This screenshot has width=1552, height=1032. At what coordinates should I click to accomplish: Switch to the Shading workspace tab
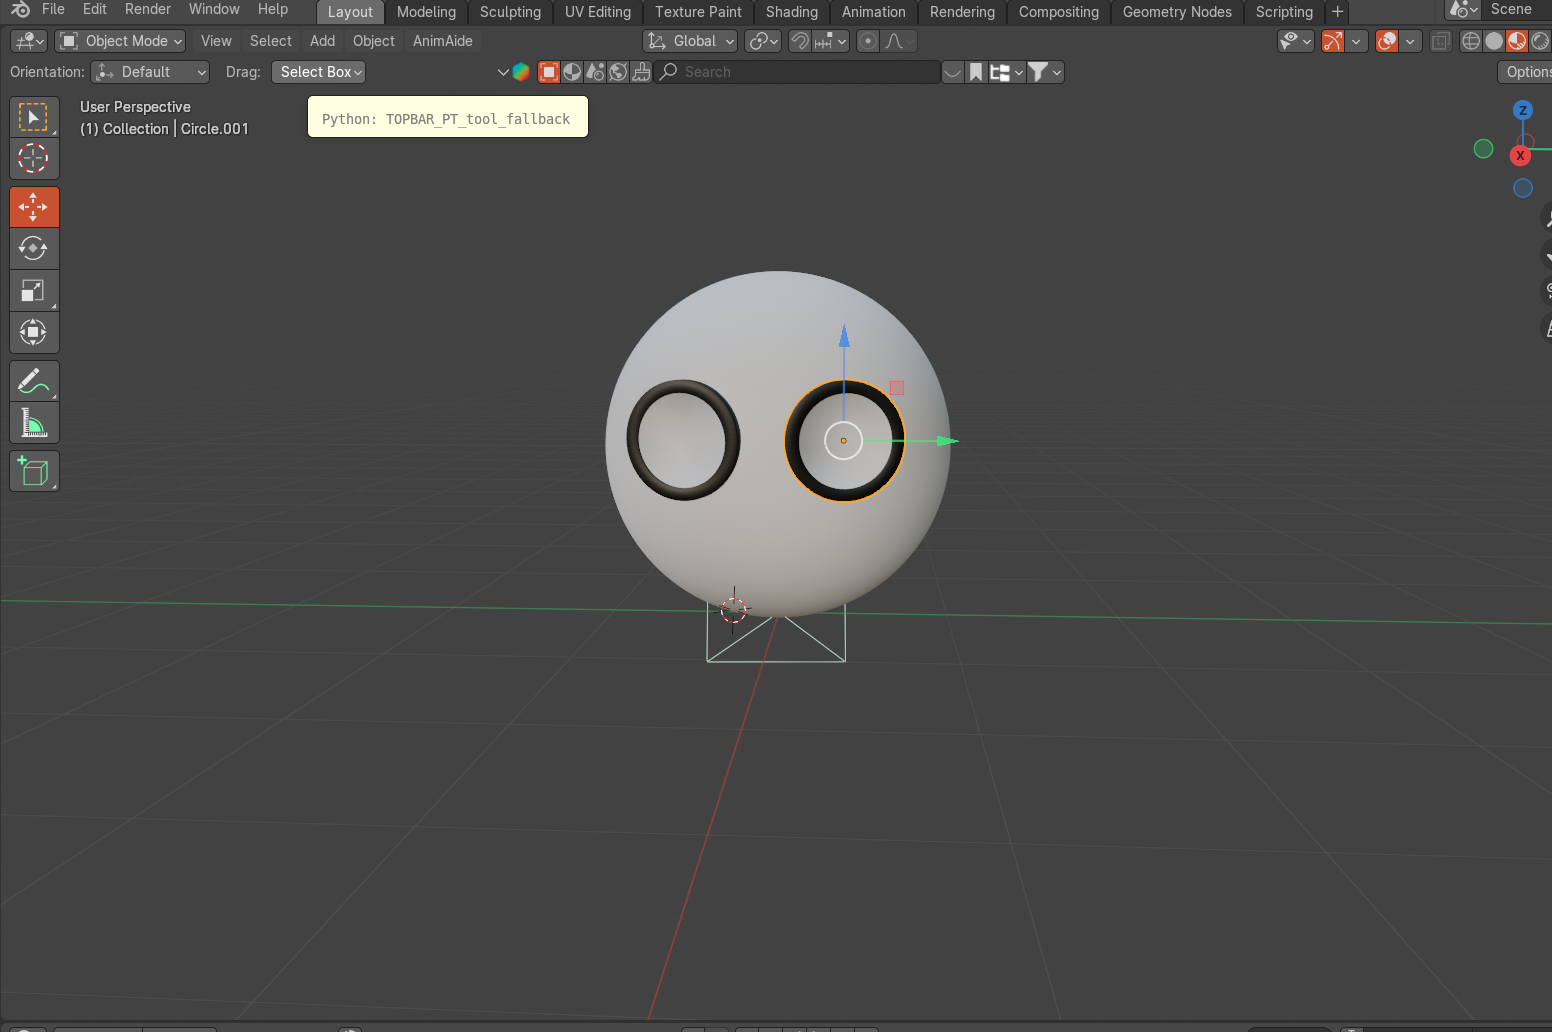pyautogui.click(x=791, y=12)
